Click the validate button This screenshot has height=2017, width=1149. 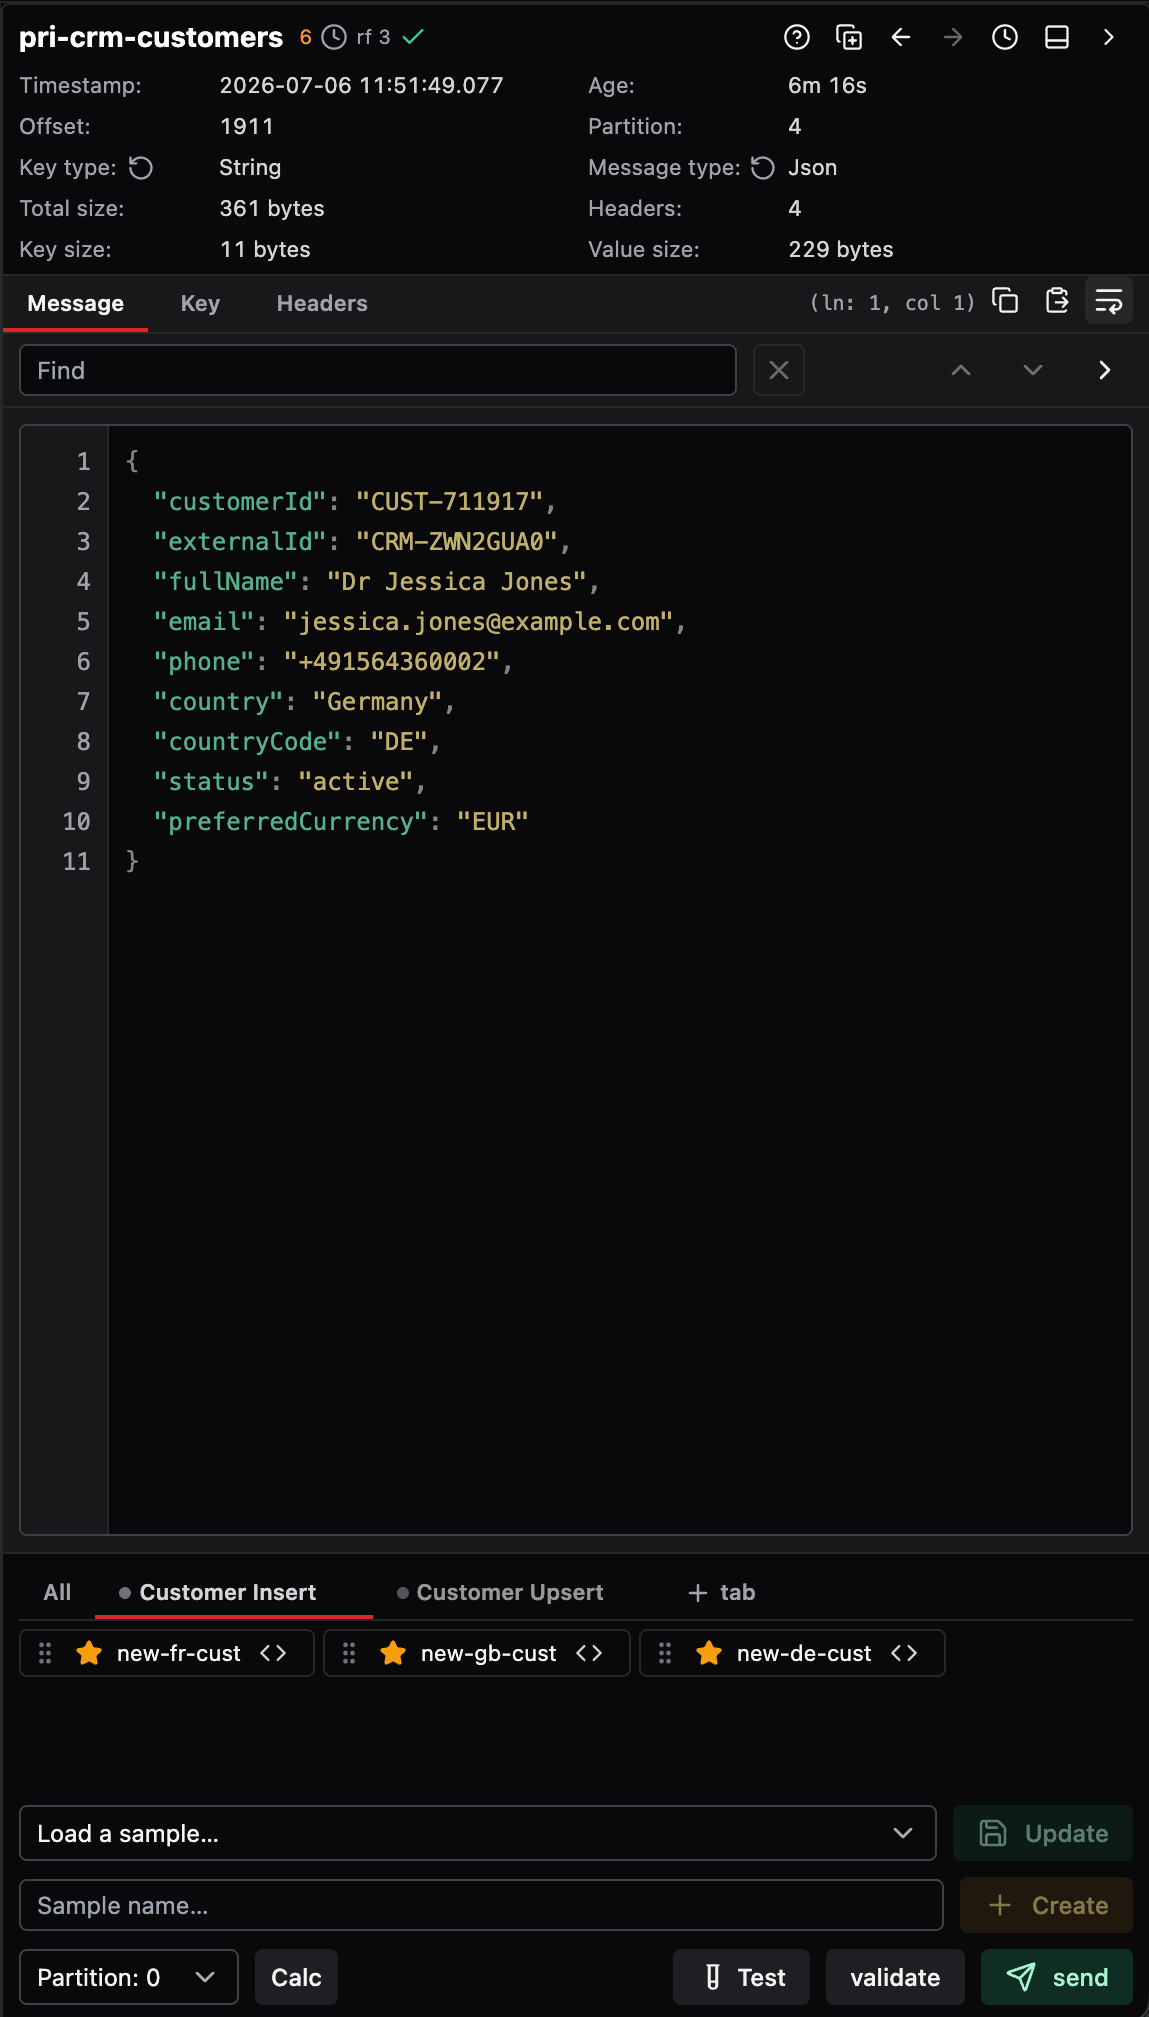pos(895,1977)
